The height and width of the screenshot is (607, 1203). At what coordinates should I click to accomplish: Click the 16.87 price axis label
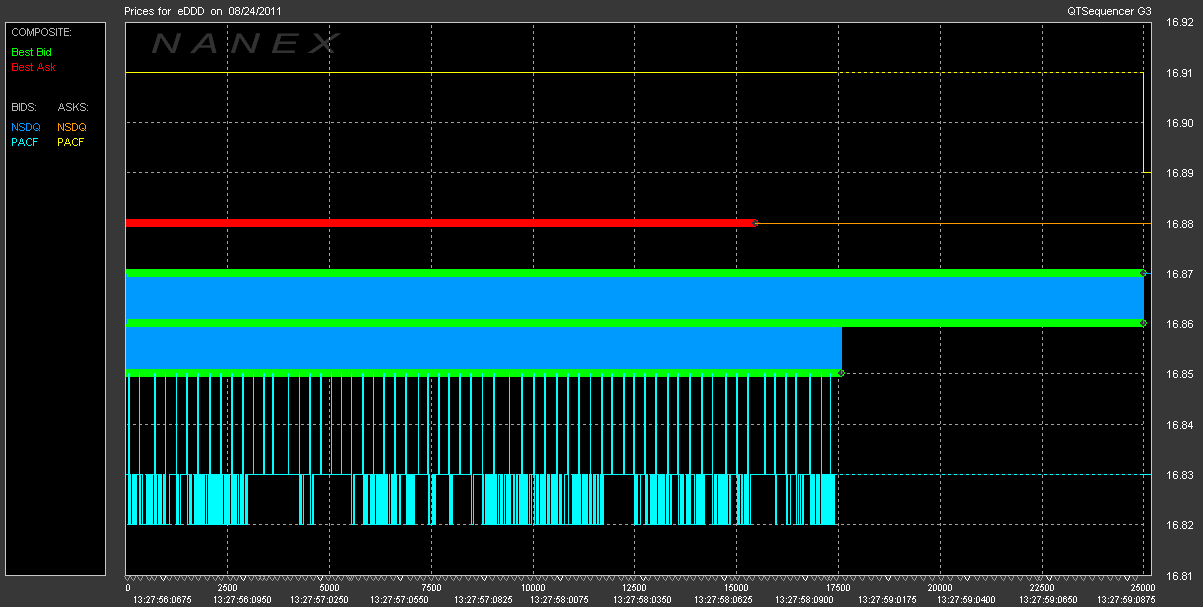point(1179,274)
